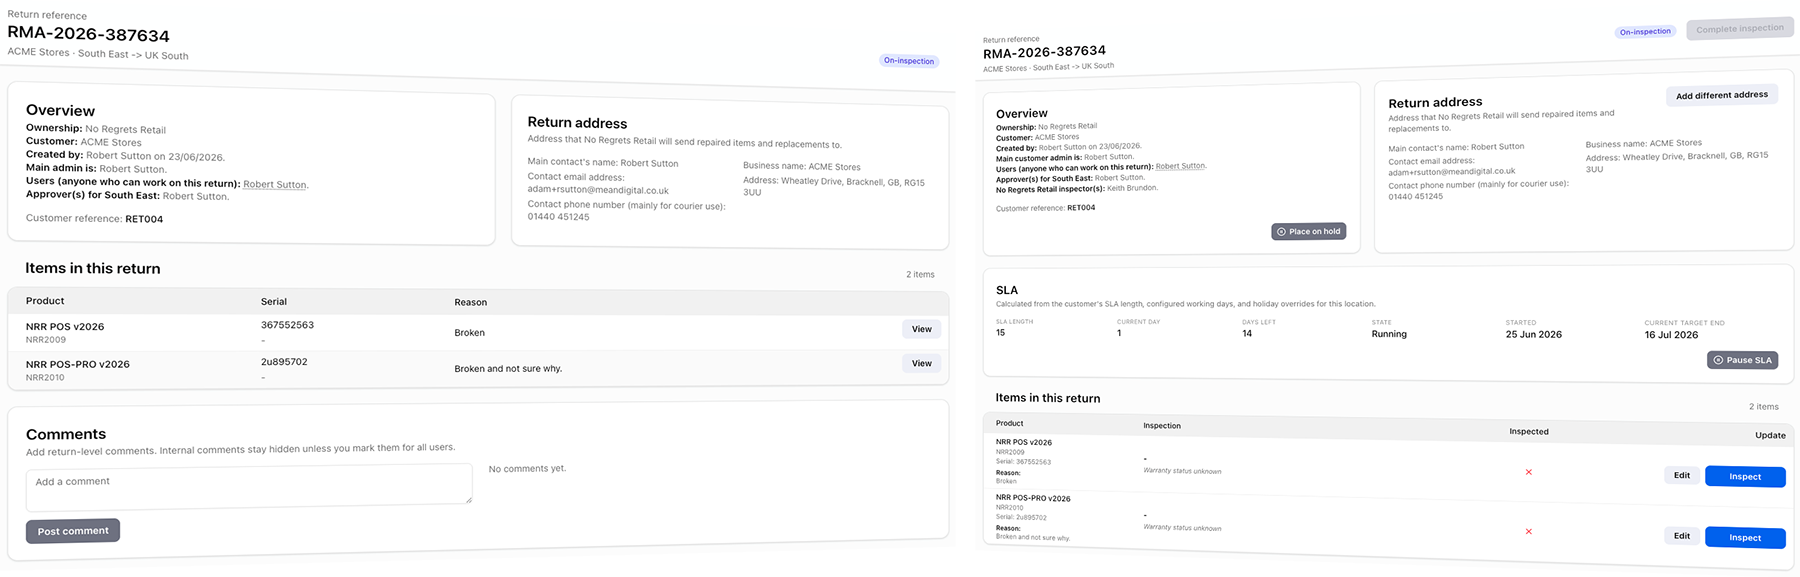Click SLA length value '15'
The width and height of the screenshot is (1800, 577).
pos(1000,333)
